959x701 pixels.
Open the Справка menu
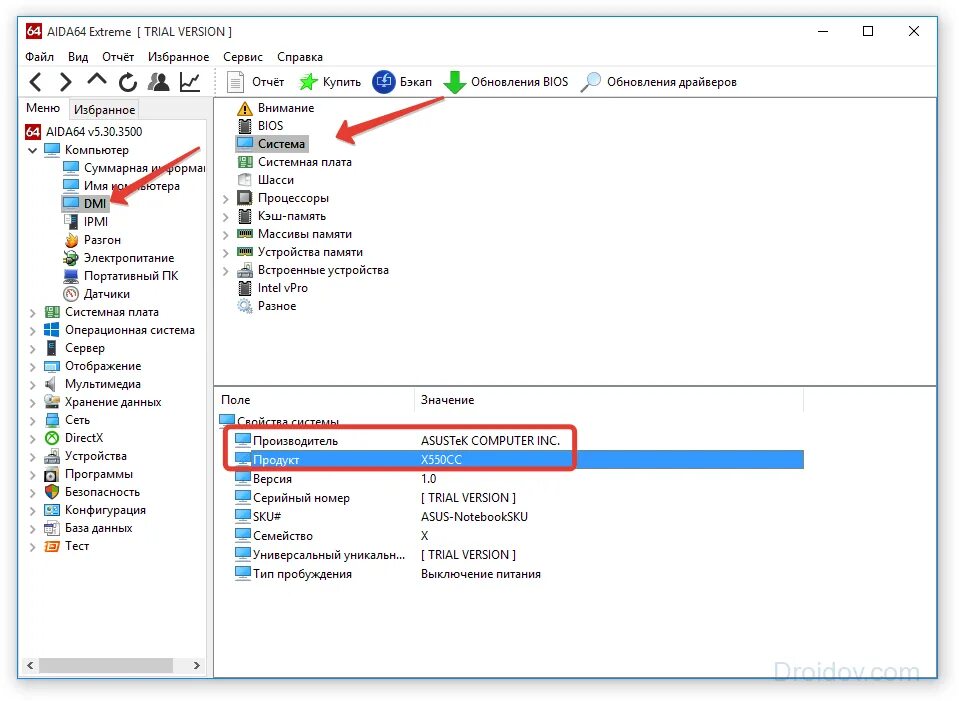click(300, 57)
